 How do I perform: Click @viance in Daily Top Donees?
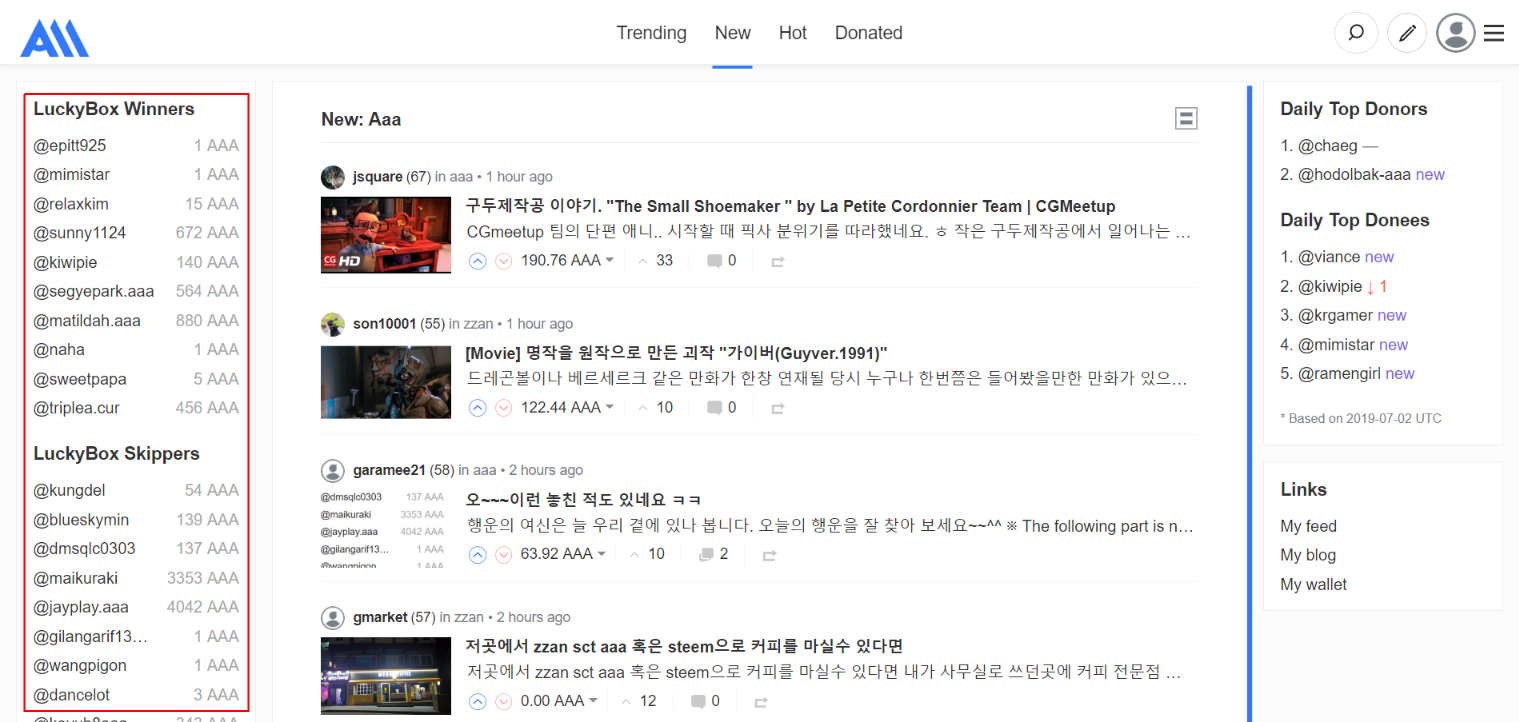1329,257
